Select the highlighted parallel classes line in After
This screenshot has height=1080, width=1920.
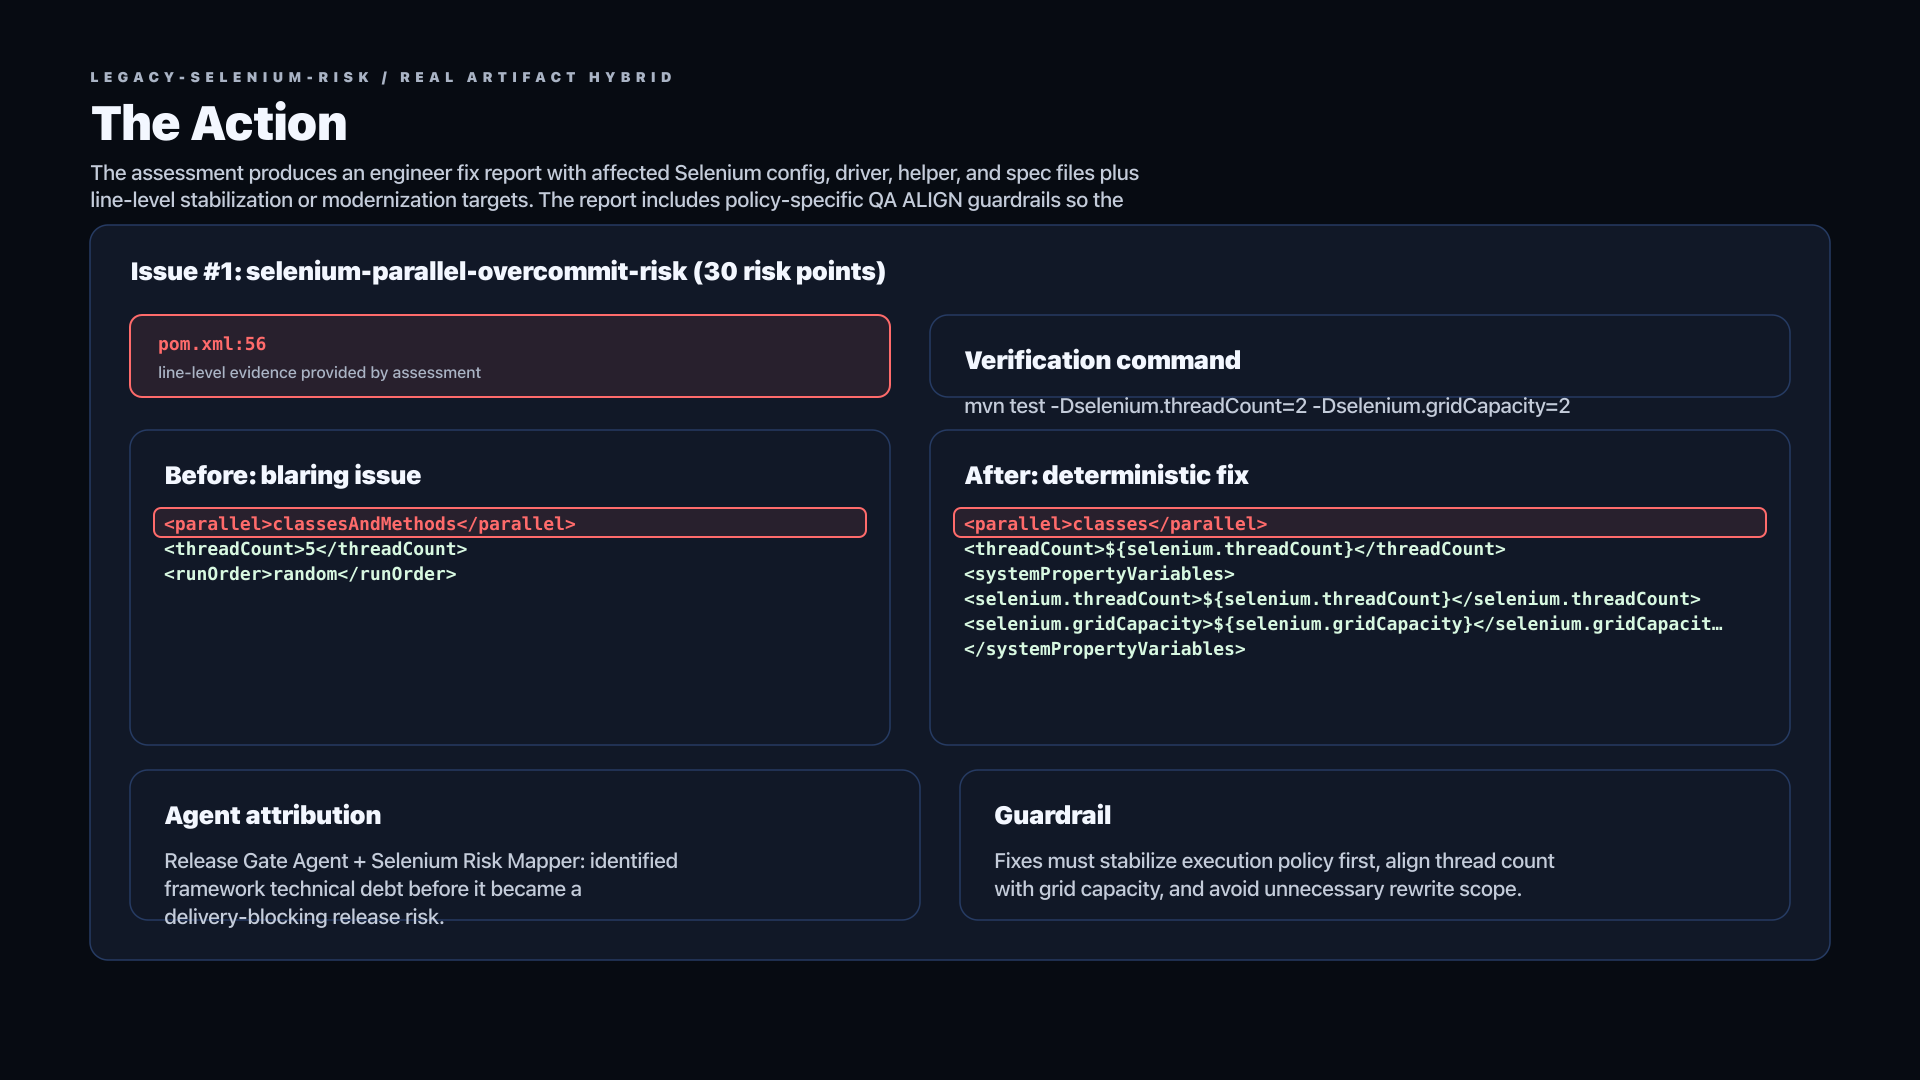[1360, 523]
